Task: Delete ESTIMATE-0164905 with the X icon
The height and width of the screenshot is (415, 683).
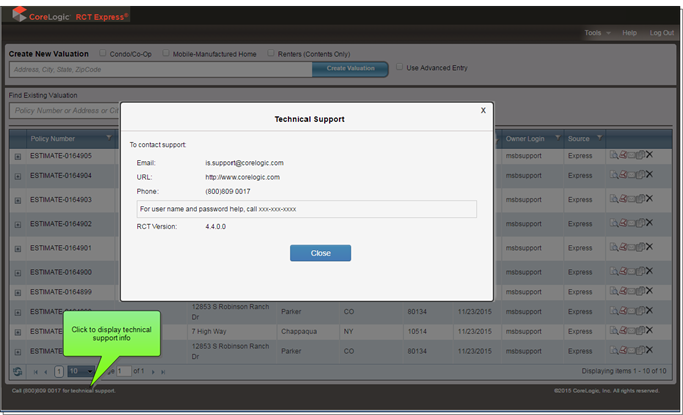Action: tap(649, 155)
